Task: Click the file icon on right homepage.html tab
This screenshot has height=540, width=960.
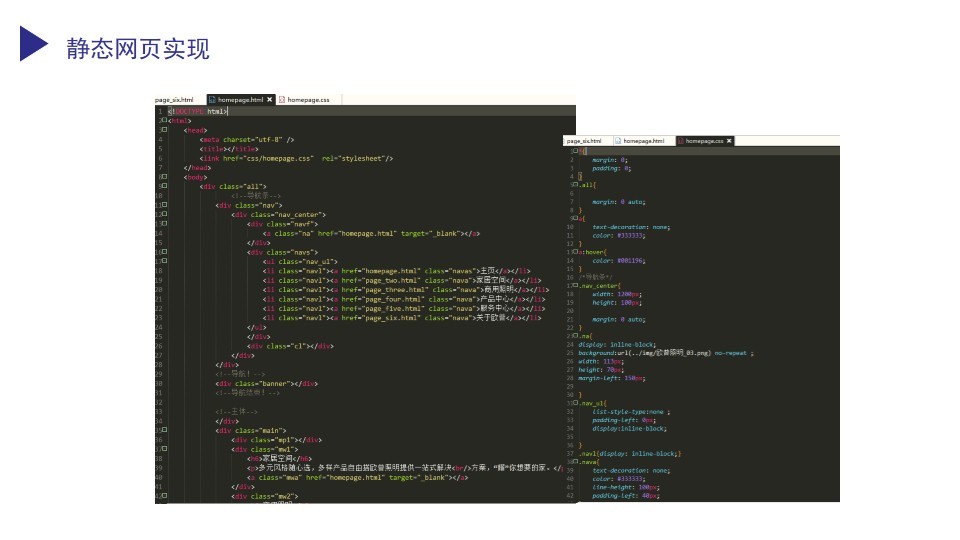Action: [618, 141]
